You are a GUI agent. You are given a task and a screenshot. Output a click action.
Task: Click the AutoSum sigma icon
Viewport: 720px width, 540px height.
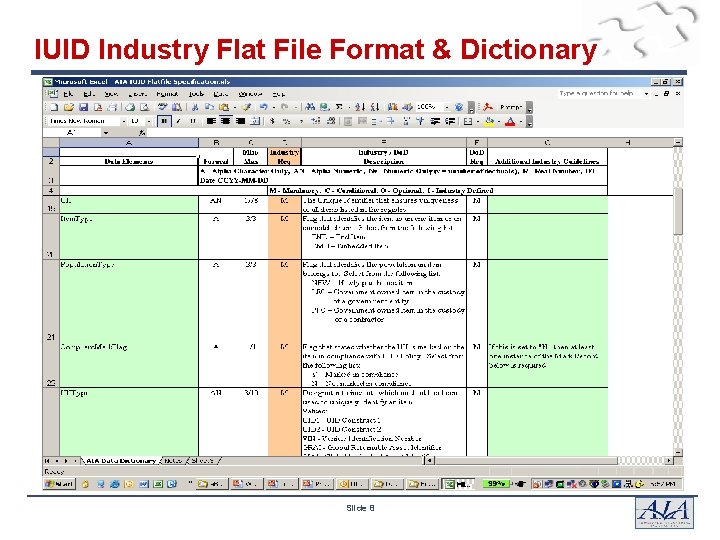pyautogui.click(x=339, y=107)
